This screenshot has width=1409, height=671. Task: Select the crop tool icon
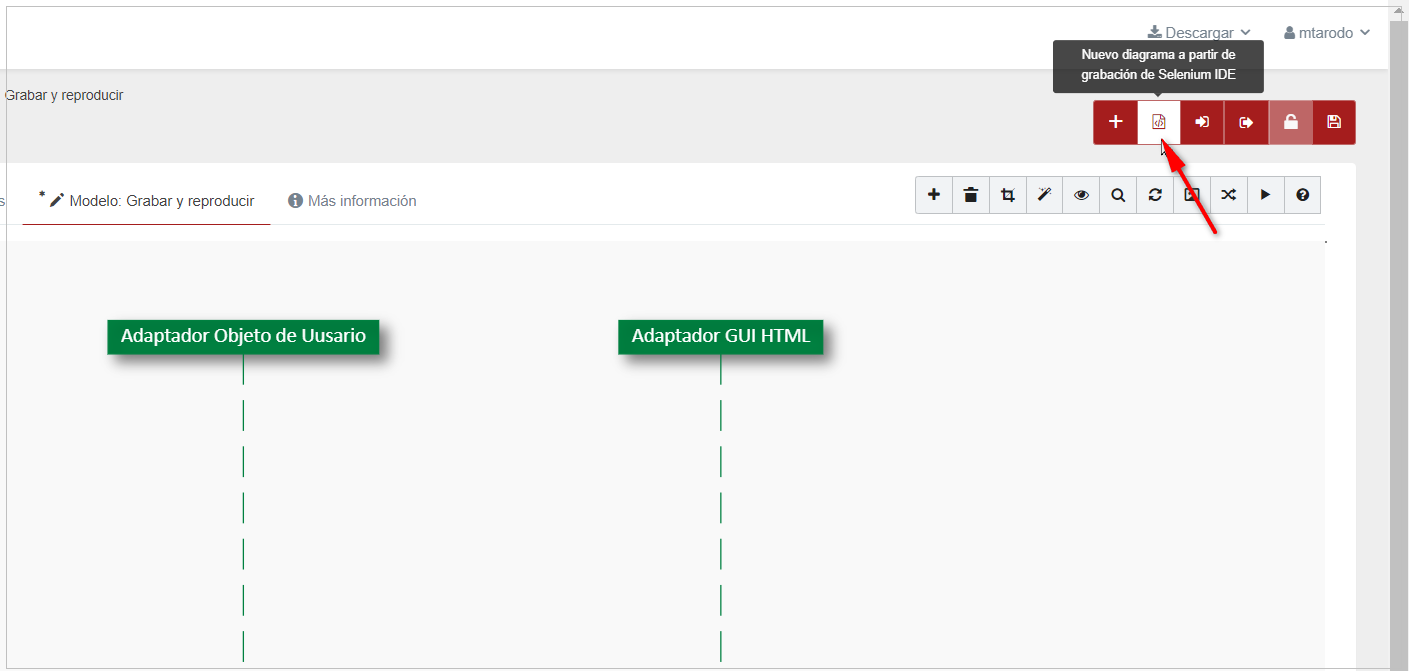(x=1008, y=195)
